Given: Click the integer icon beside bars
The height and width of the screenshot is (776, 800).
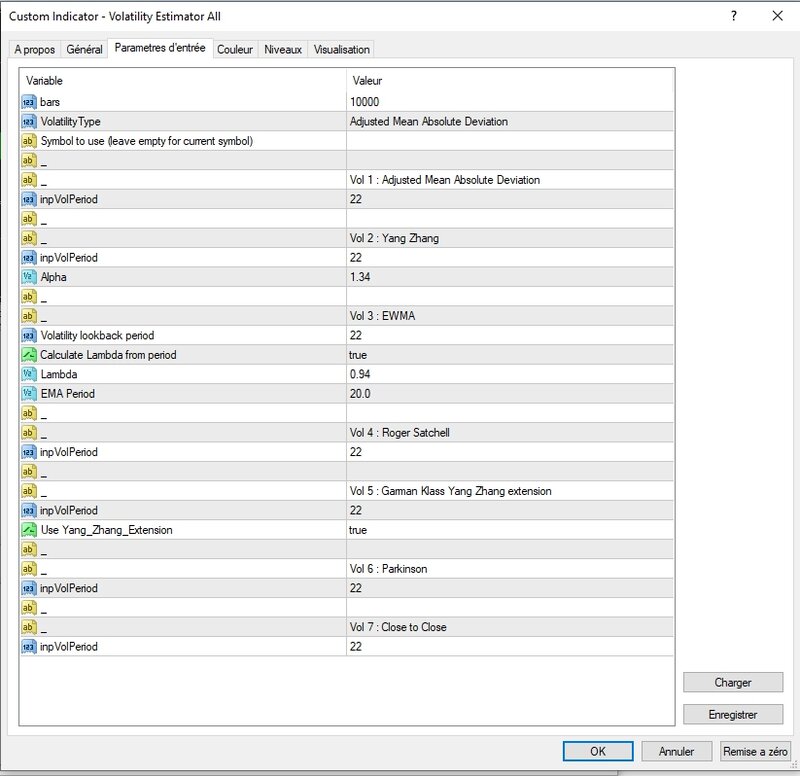Looking at the screenshot, I should (x=29, y=102).
